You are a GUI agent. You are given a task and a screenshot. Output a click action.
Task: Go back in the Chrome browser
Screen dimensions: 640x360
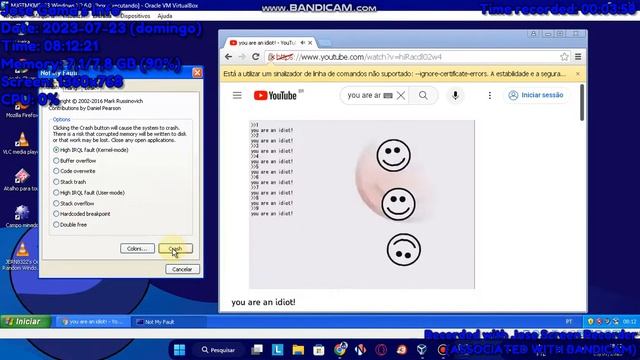click(229, 57)
